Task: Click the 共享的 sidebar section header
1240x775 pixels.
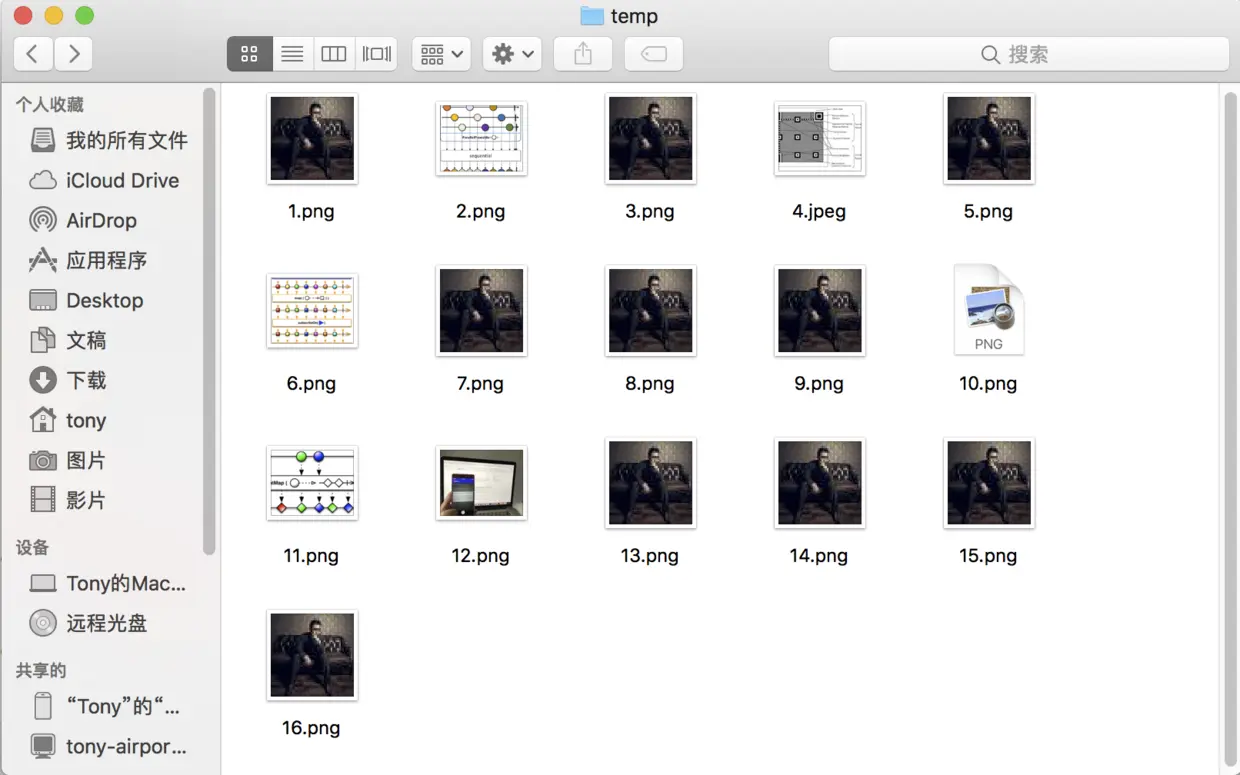Action: click(x=40, y=670)
